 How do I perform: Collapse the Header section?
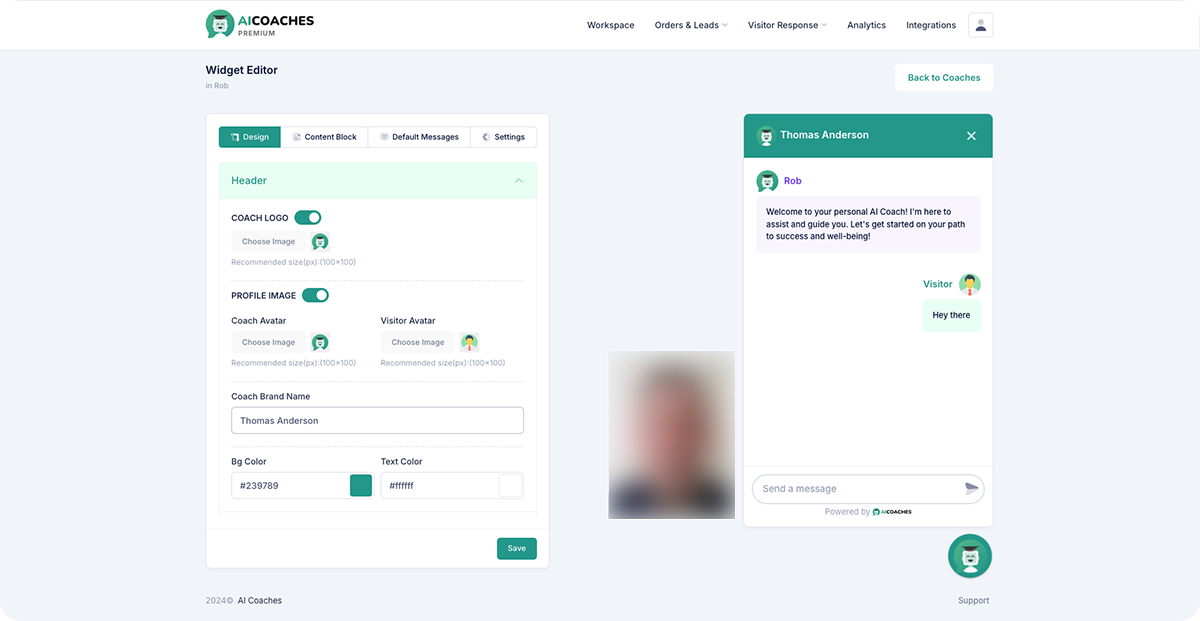pyautogui.click(x=519, y=181)
